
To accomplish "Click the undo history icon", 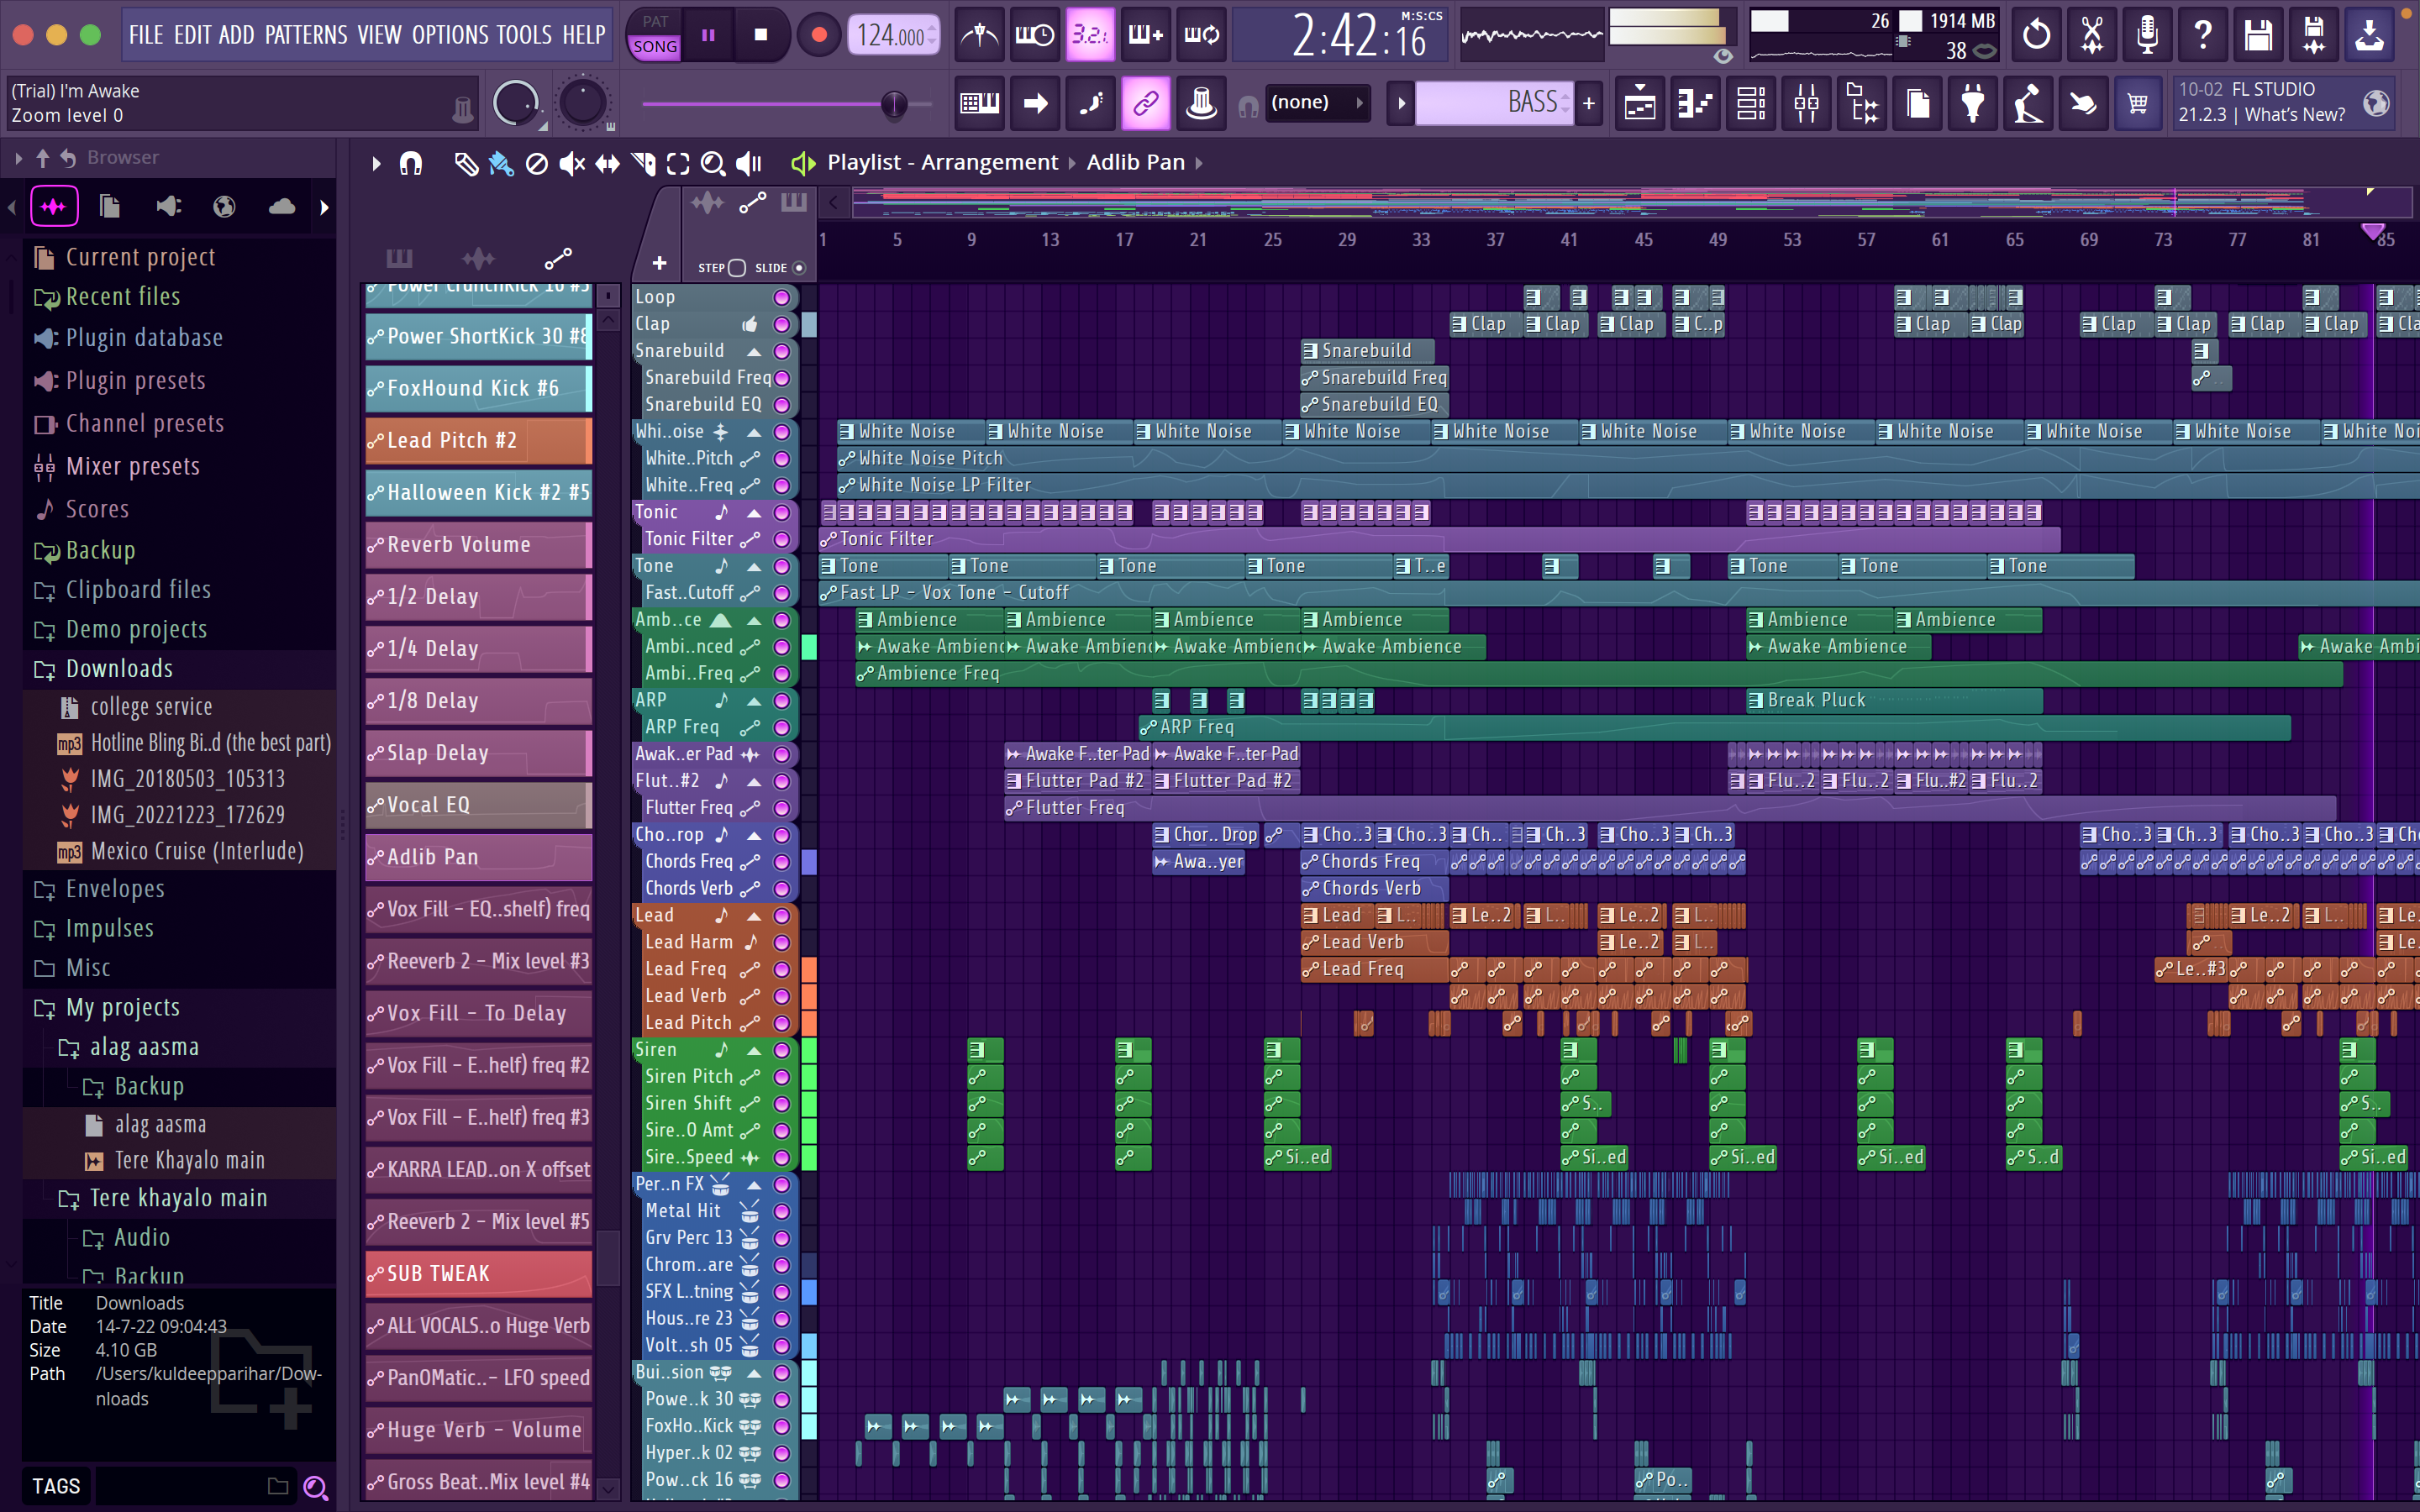I will point(2036,36).
